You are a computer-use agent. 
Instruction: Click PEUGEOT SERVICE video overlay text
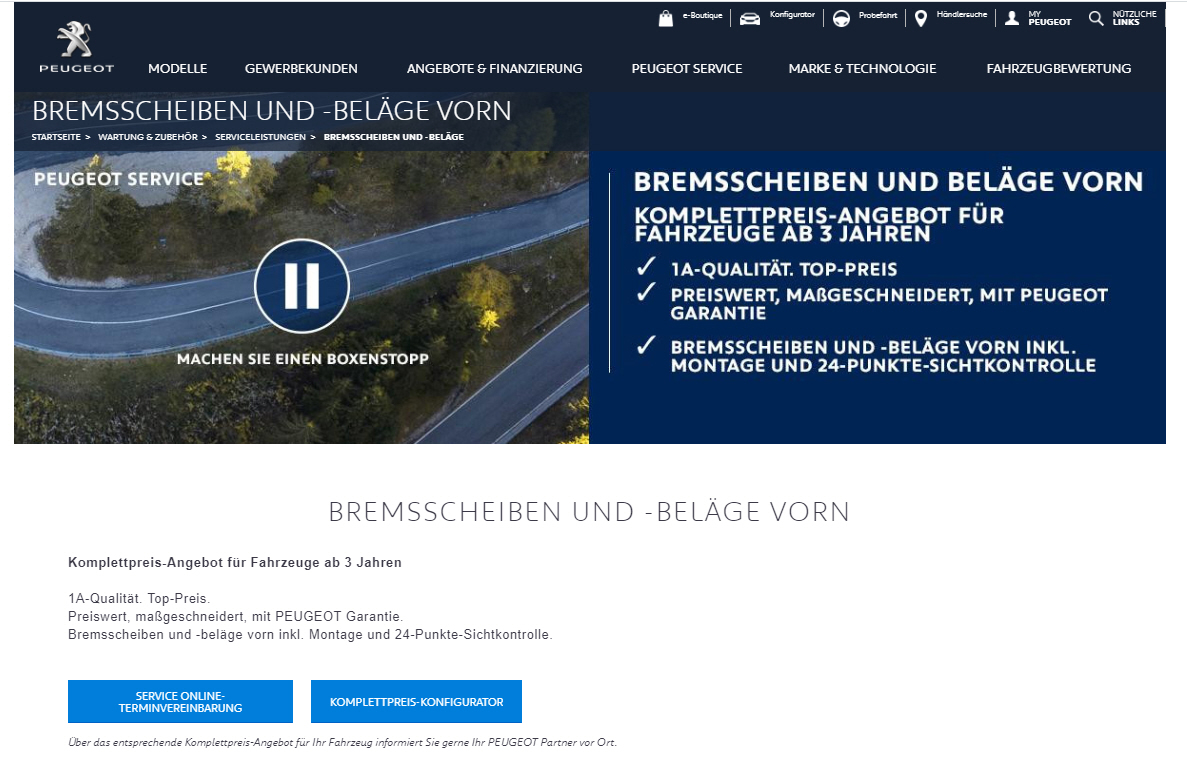pos(119,179)
